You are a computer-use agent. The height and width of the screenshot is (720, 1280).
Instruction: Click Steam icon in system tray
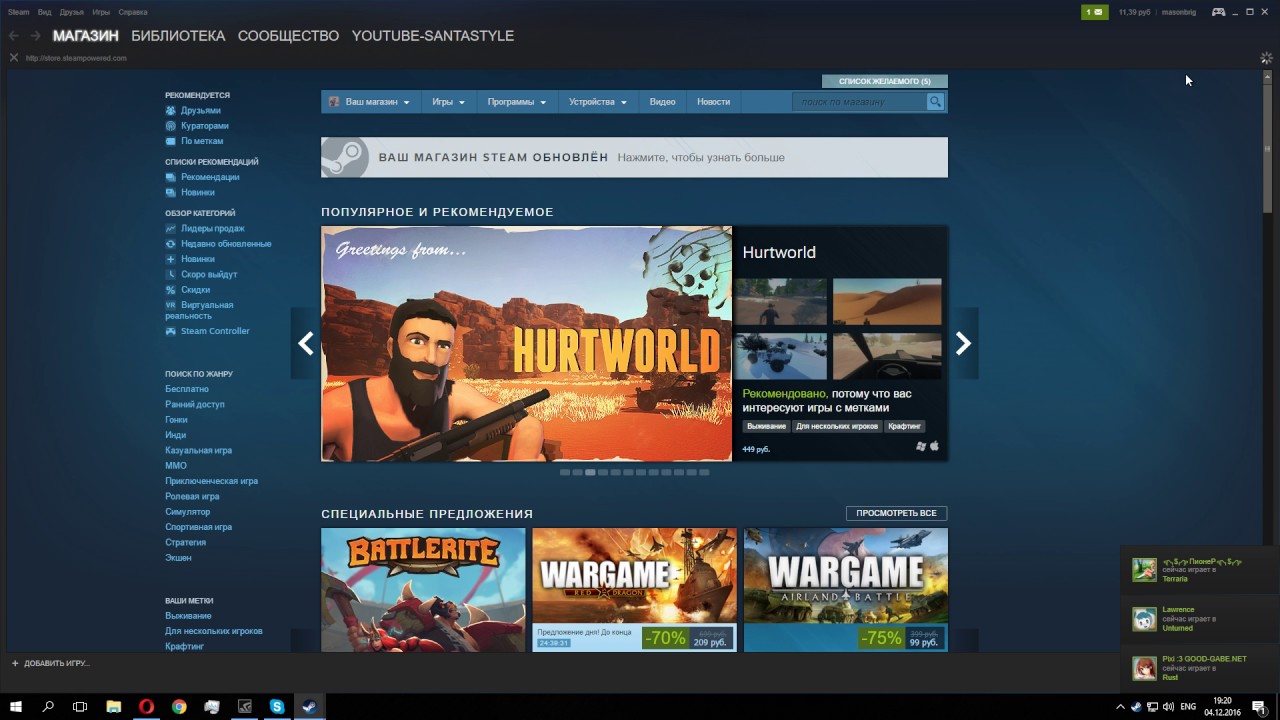(1137, 707)
